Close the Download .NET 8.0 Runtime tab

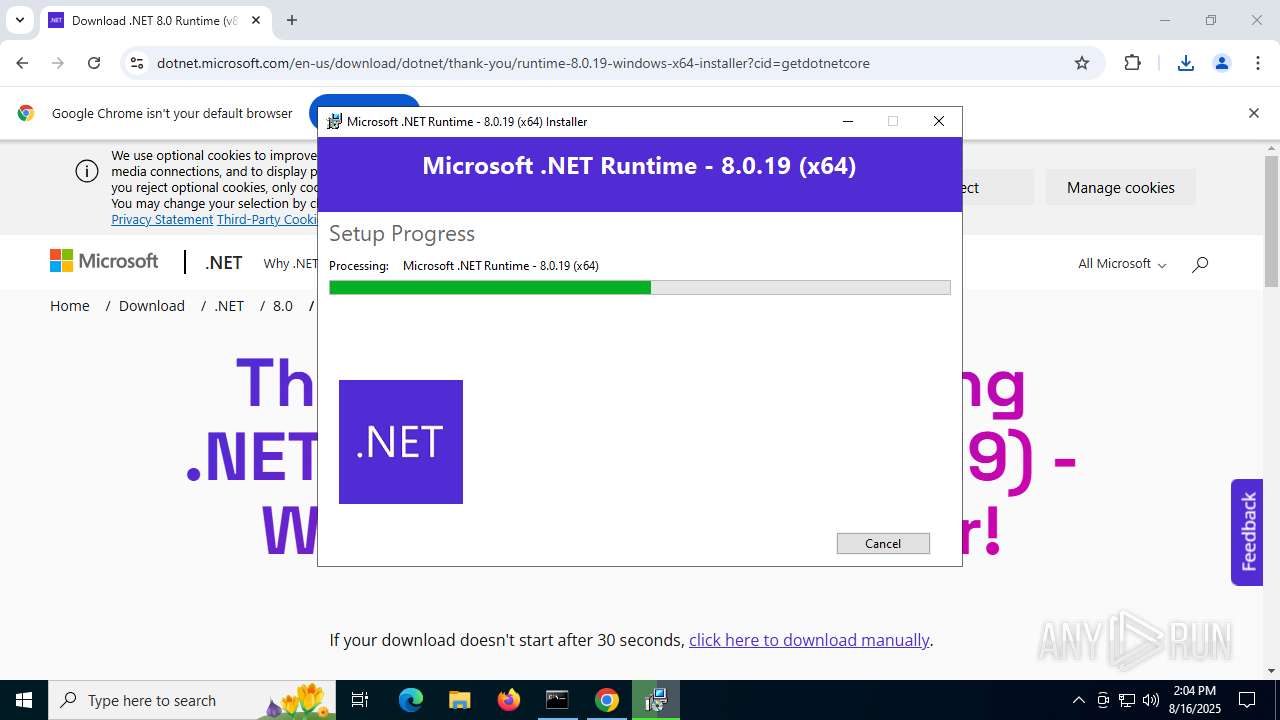256,20
